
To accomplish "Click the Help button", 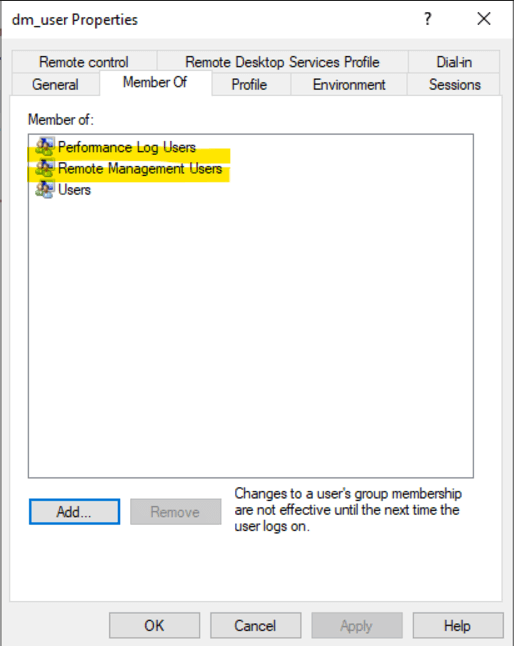I will 458,625.
